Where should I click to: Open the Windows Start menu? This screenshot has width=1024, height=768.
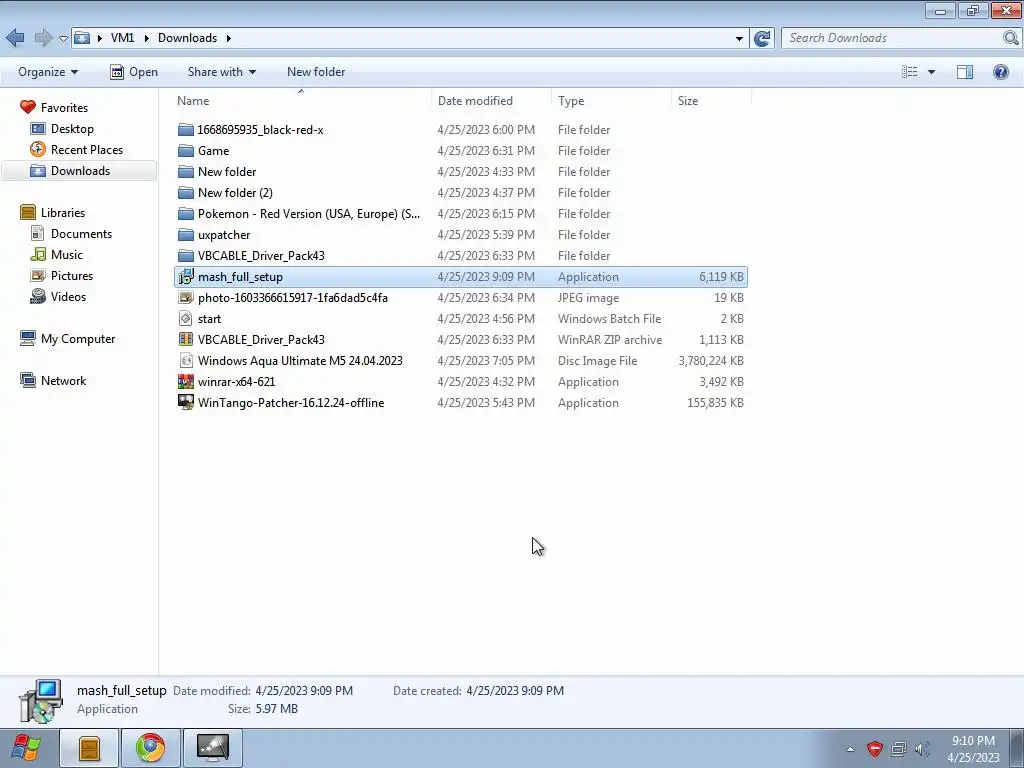26,748
